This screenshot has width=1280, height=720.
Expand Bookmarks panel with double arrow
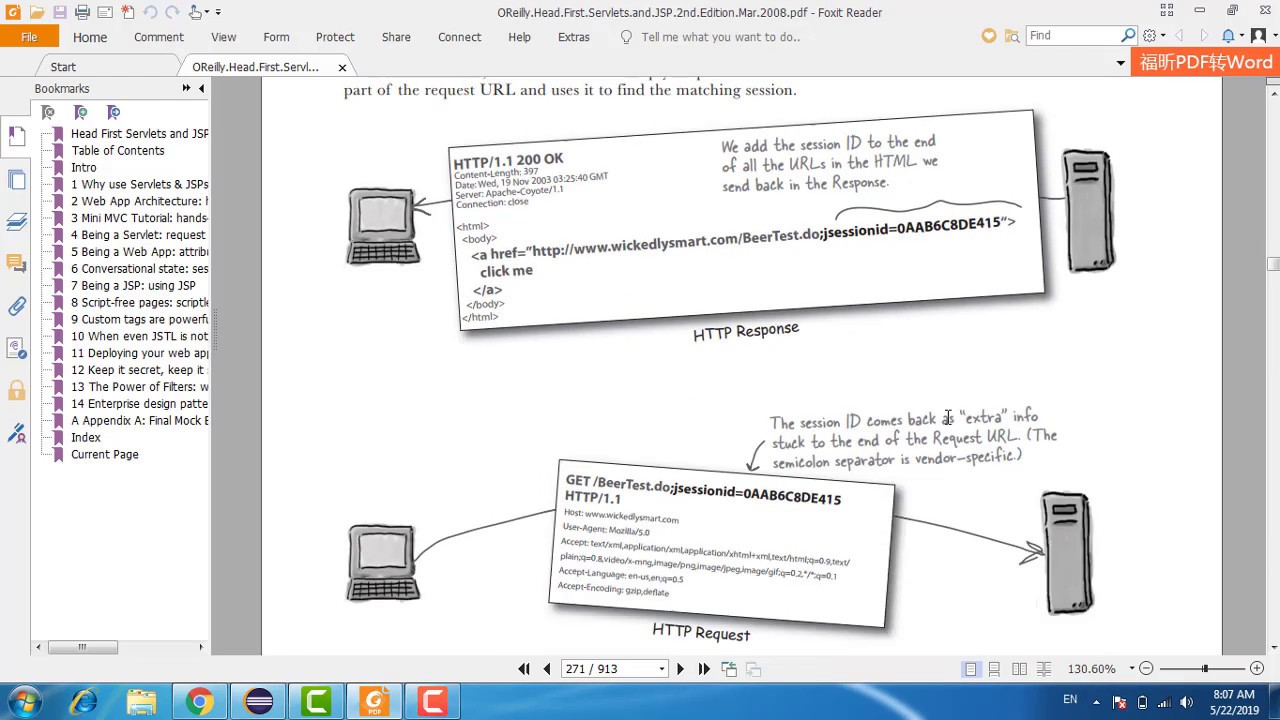click(x=186, y=89)
